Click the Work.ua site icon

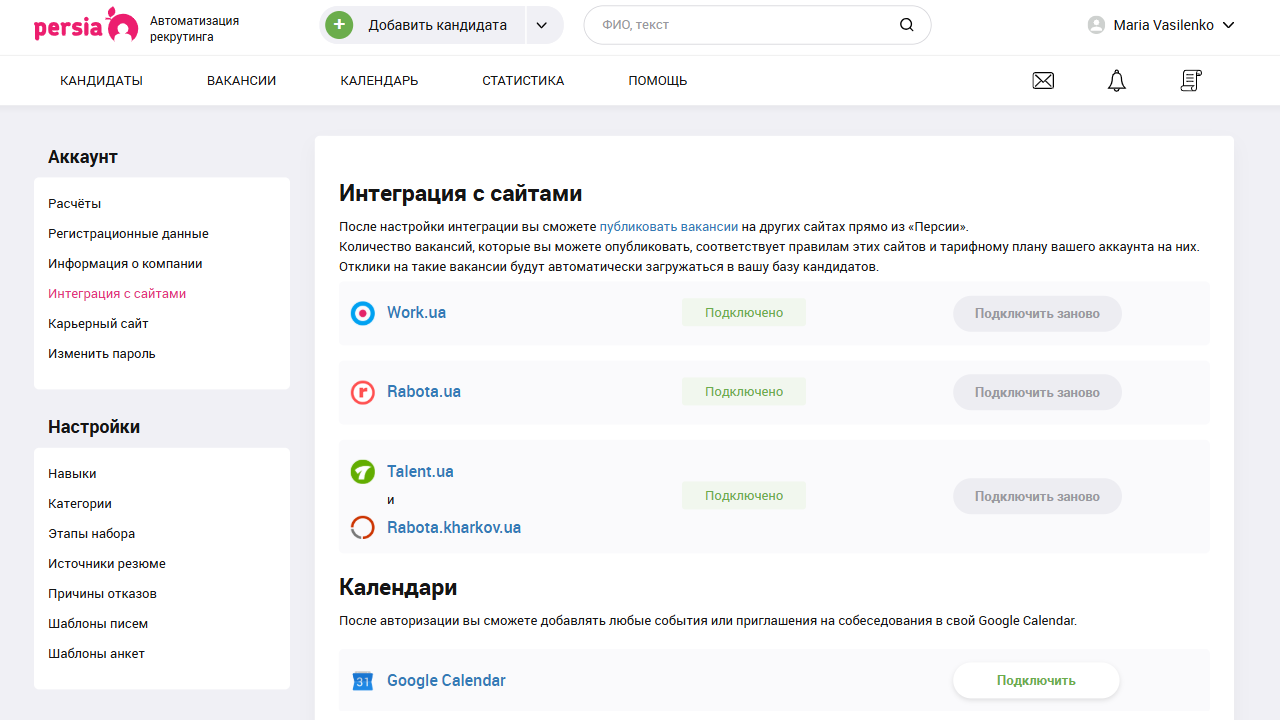tap(363, 312)
